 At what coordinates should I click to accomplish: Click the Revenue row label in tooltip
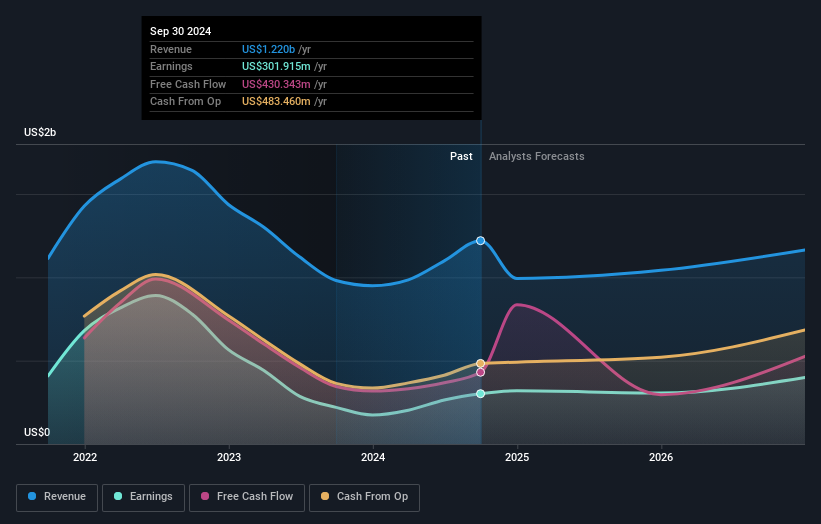171,49
